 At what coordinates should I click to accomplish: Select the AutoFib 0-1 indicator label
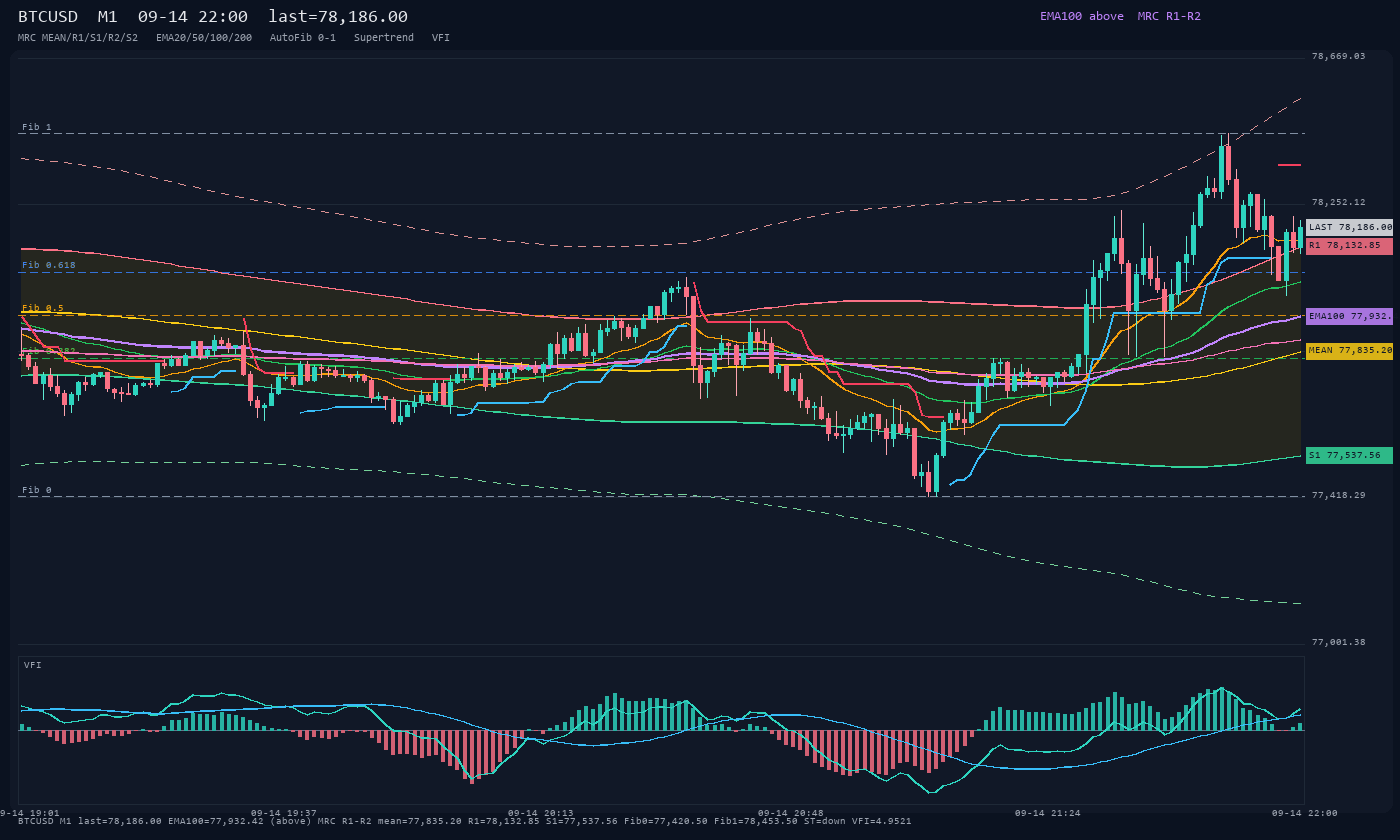pyautogui.click(x=303, y=37)
